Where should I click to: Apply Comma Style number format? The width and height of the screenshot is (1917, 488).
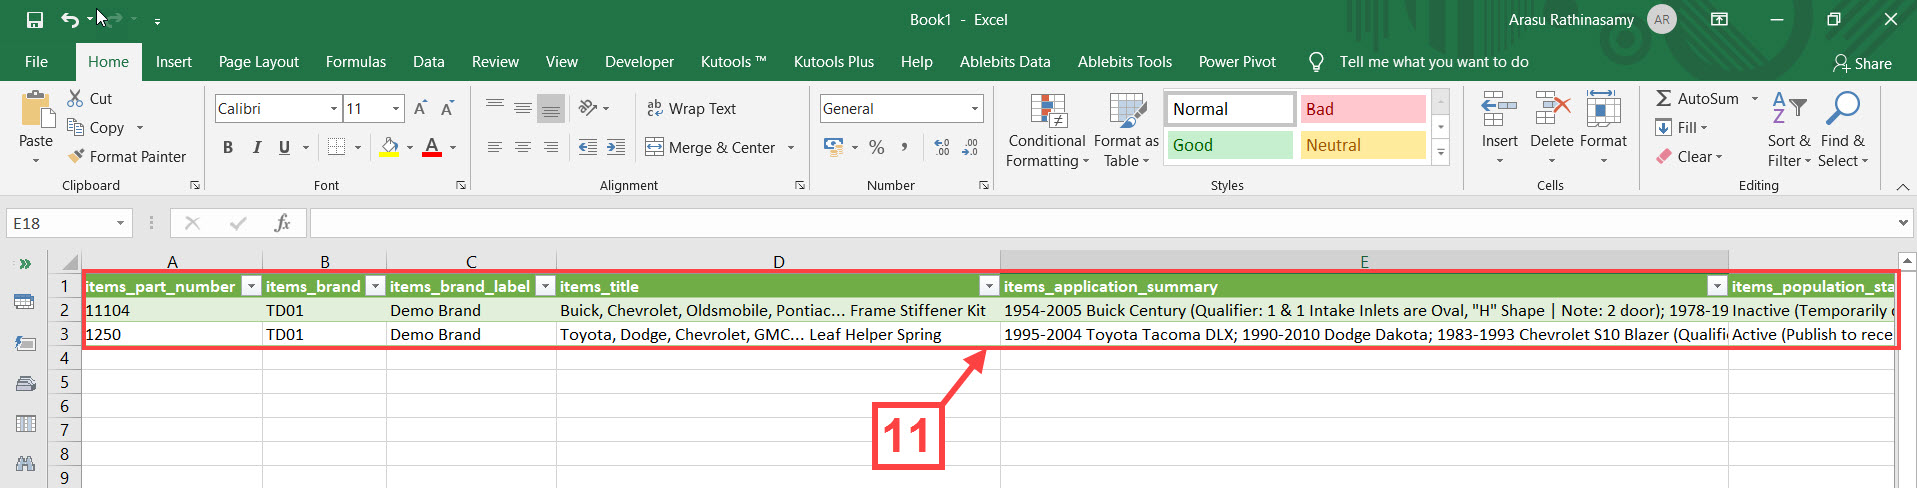pyautogui.click(x=904, y=147)
